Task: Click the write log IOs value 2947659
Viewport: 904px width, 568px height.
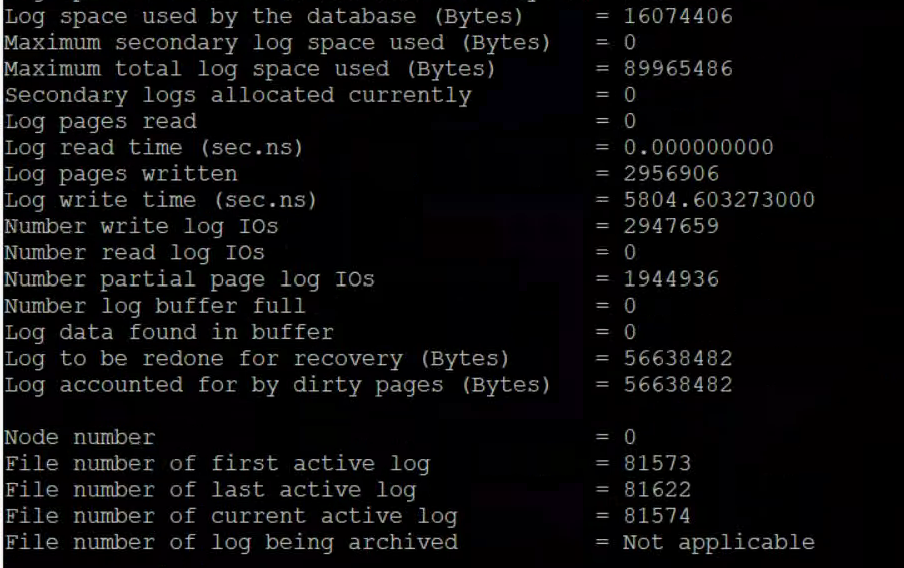Action: 670,226
